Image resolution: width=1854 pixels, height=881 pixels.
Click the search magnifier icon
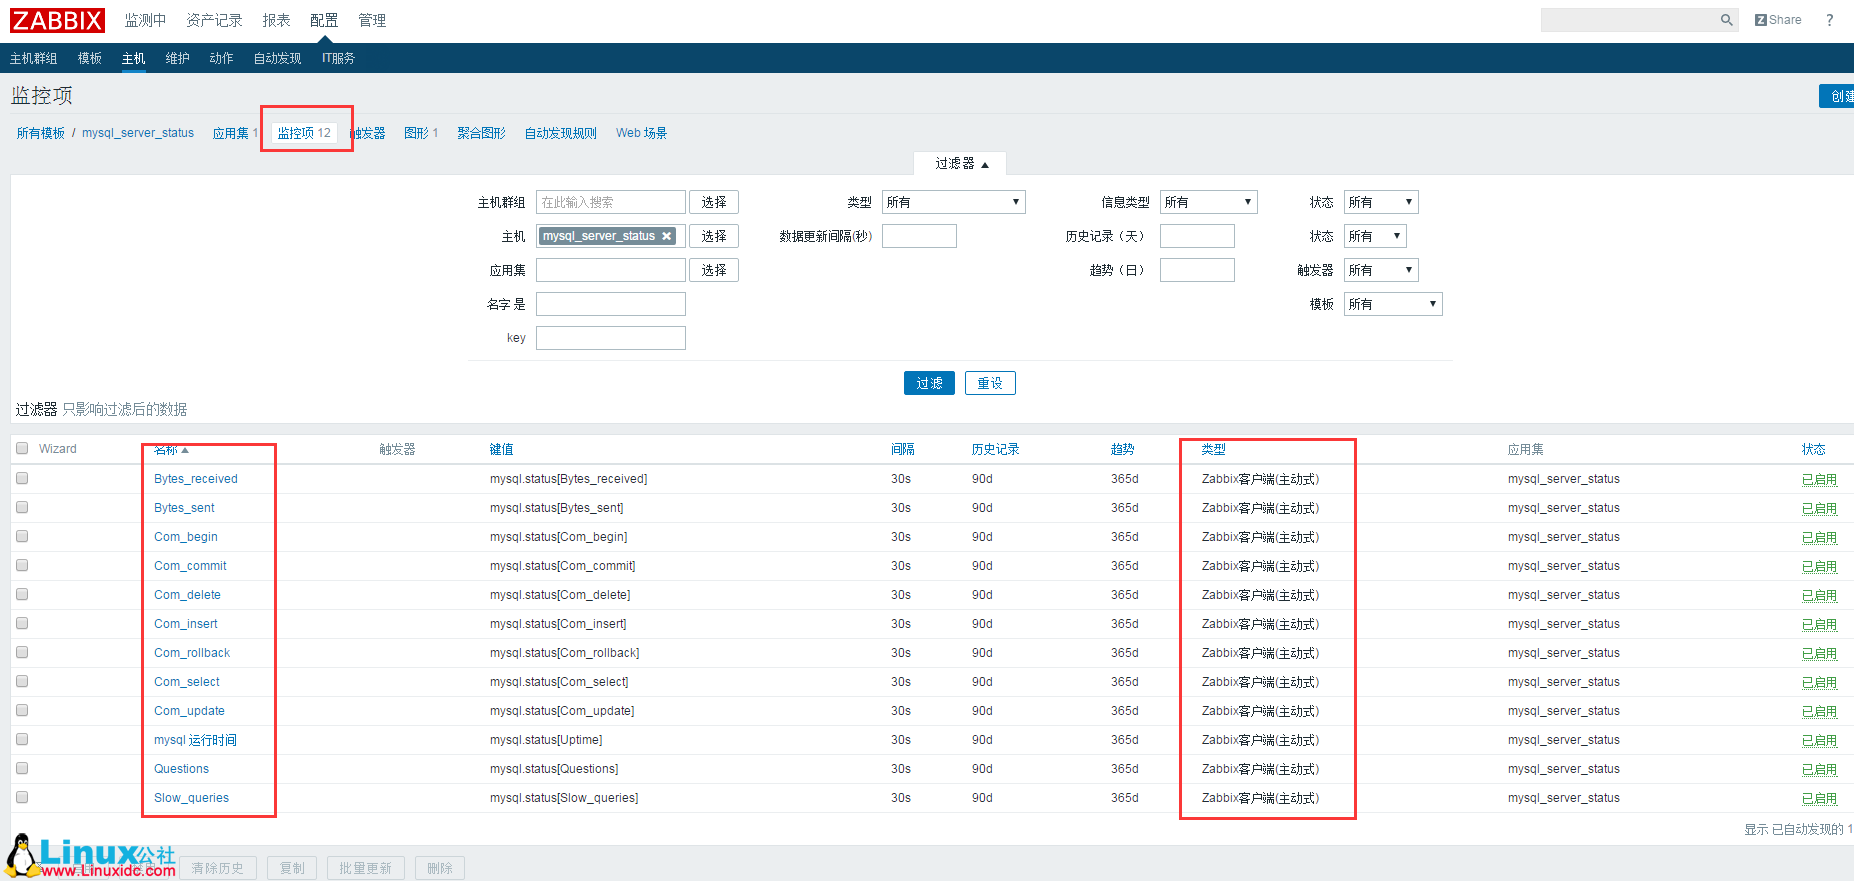[1726, 20]
